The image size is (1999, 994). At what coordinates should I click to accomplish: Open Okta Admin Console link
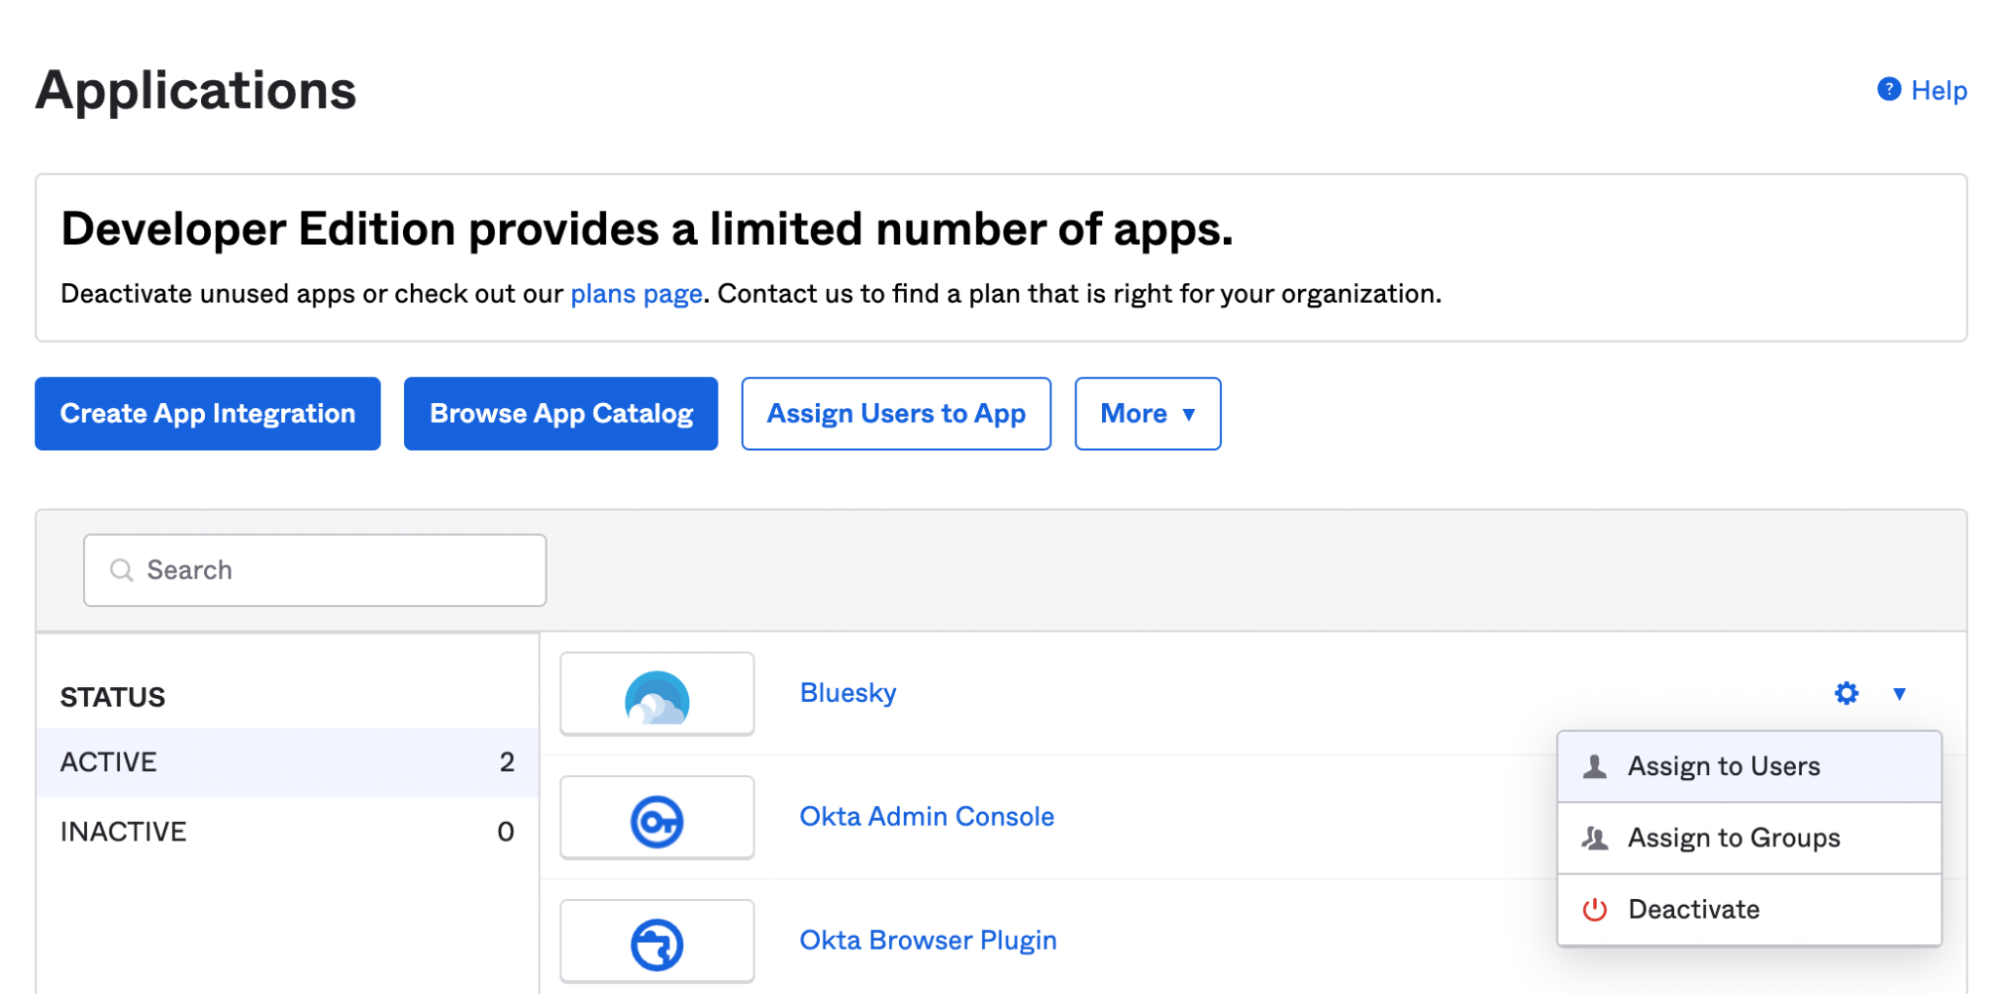927,817
